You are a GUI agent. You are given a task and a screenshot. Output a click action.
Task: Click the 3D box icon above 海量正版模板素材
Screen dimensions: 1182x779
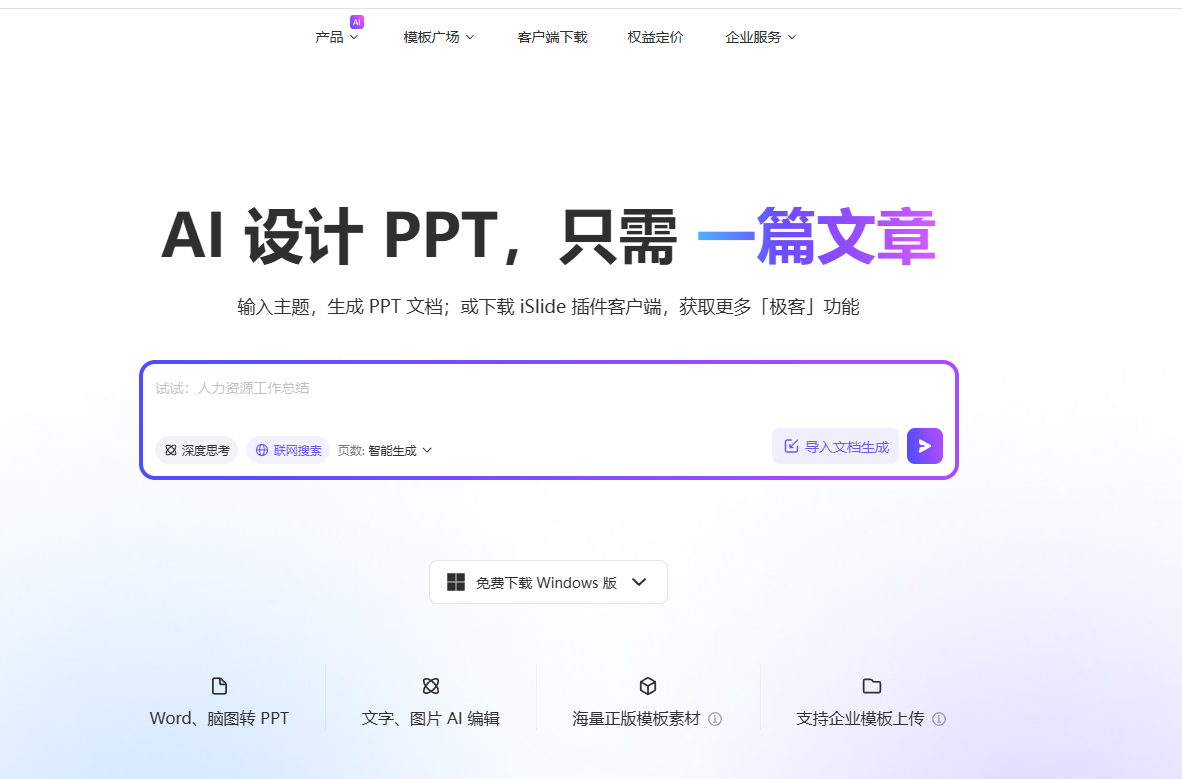[648, 686]
